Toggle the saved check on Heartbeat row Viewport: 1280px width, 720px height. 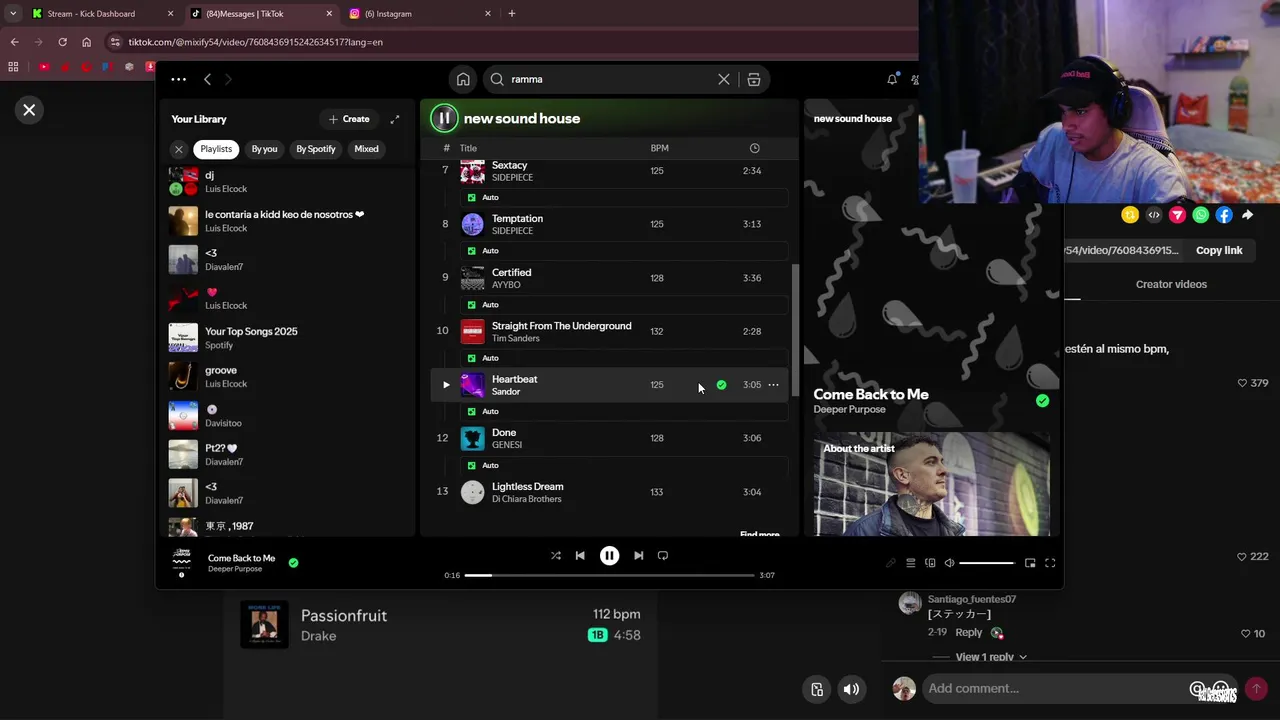[721, 385]
